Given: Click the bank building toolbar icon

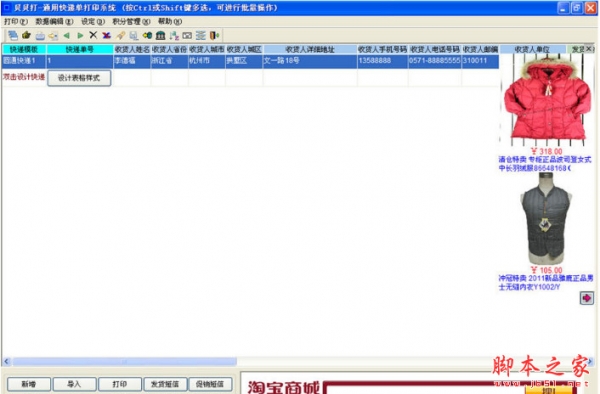Looking at the screenshot, I should 160,36.
